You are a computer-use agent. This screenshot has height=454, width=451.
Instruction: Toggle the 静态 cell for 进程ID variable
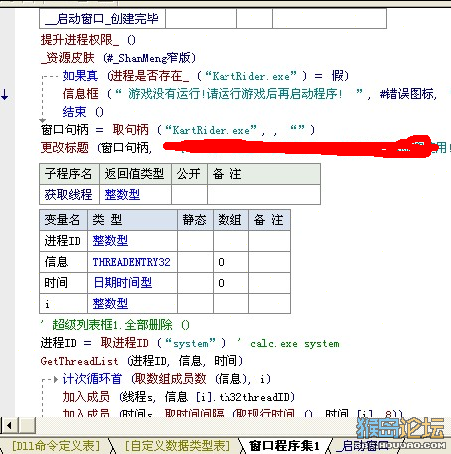click(x=195, y=241)
